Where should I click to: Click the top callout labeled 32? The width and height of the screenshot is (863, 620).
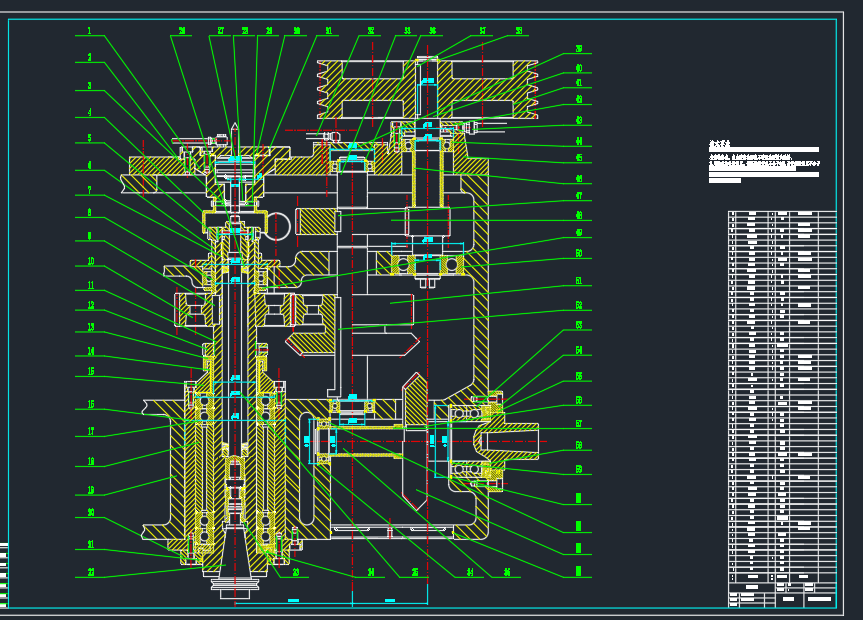point(370,31)
